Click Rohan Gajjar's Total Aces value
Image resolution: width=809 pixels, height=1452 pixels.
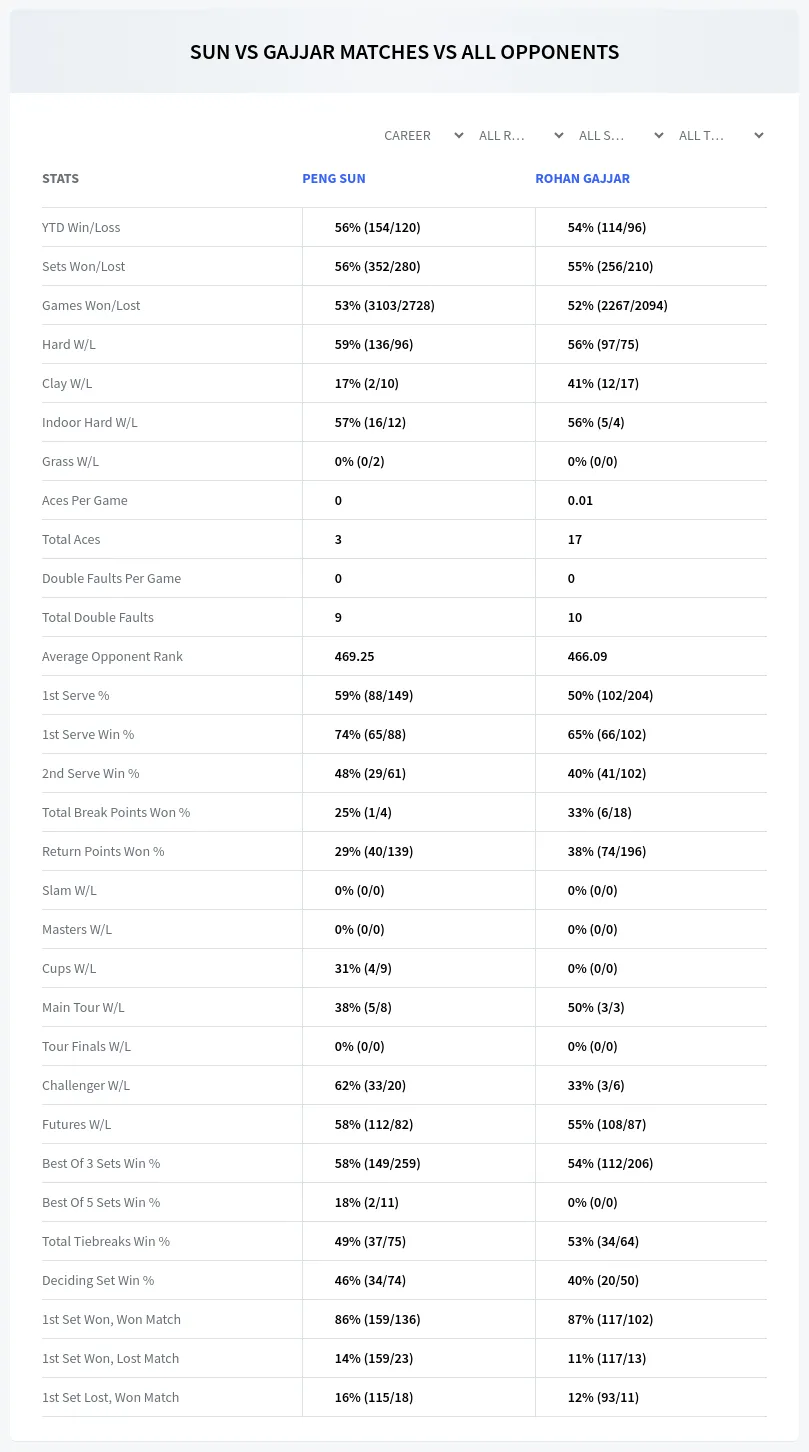pyautogui.click(x=575, y=539)
